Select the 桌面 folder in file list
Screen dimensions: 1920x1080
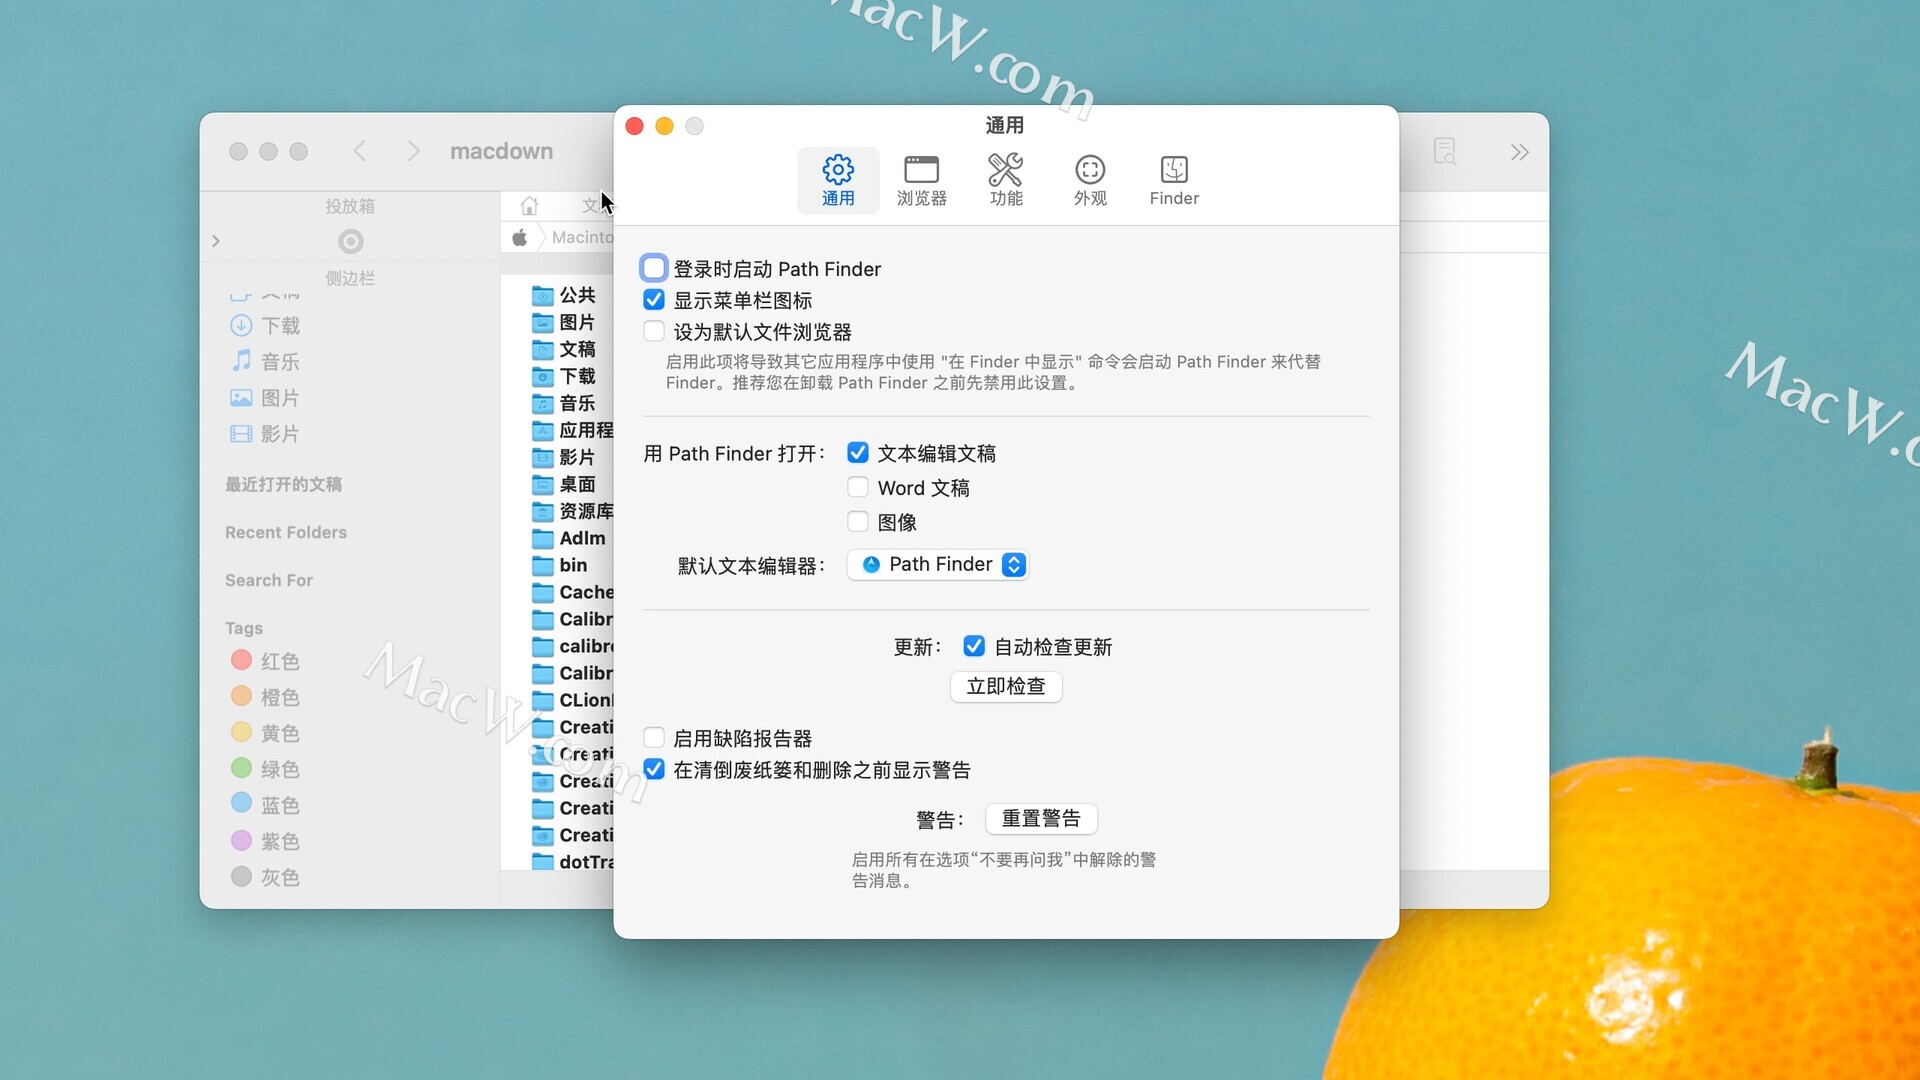coord(564,484)
